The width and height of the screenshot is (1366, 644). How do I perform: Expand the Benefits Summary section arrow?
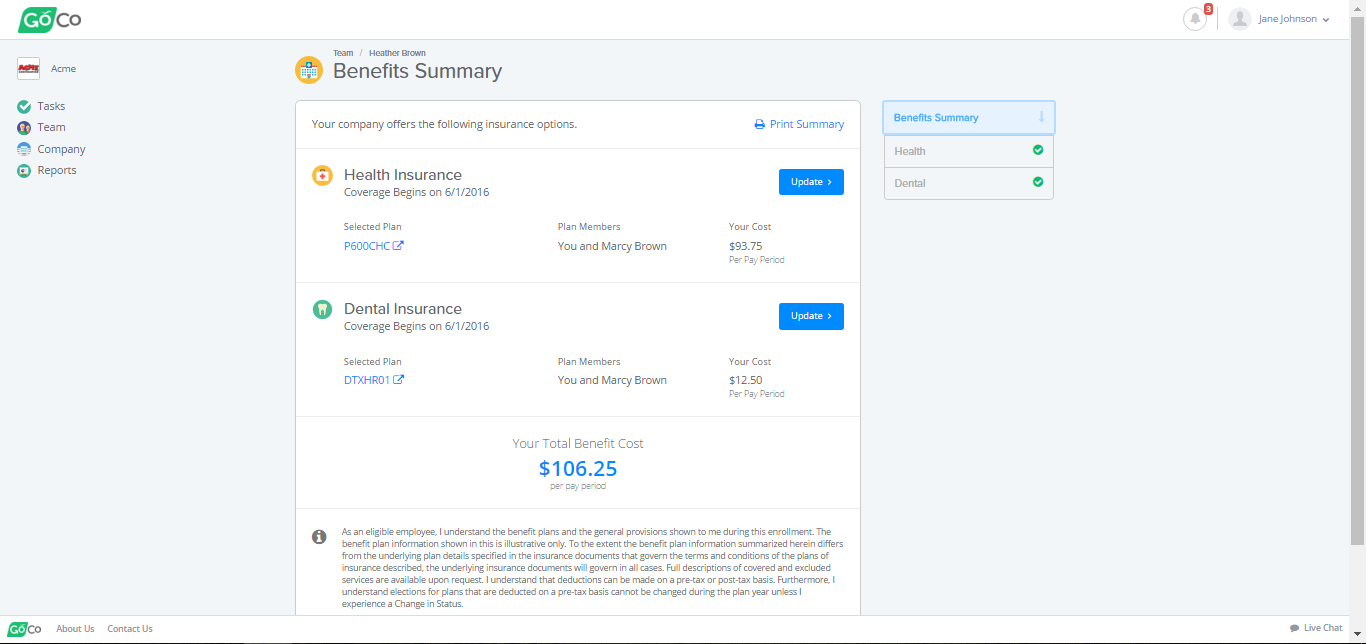click(1041, 117)
